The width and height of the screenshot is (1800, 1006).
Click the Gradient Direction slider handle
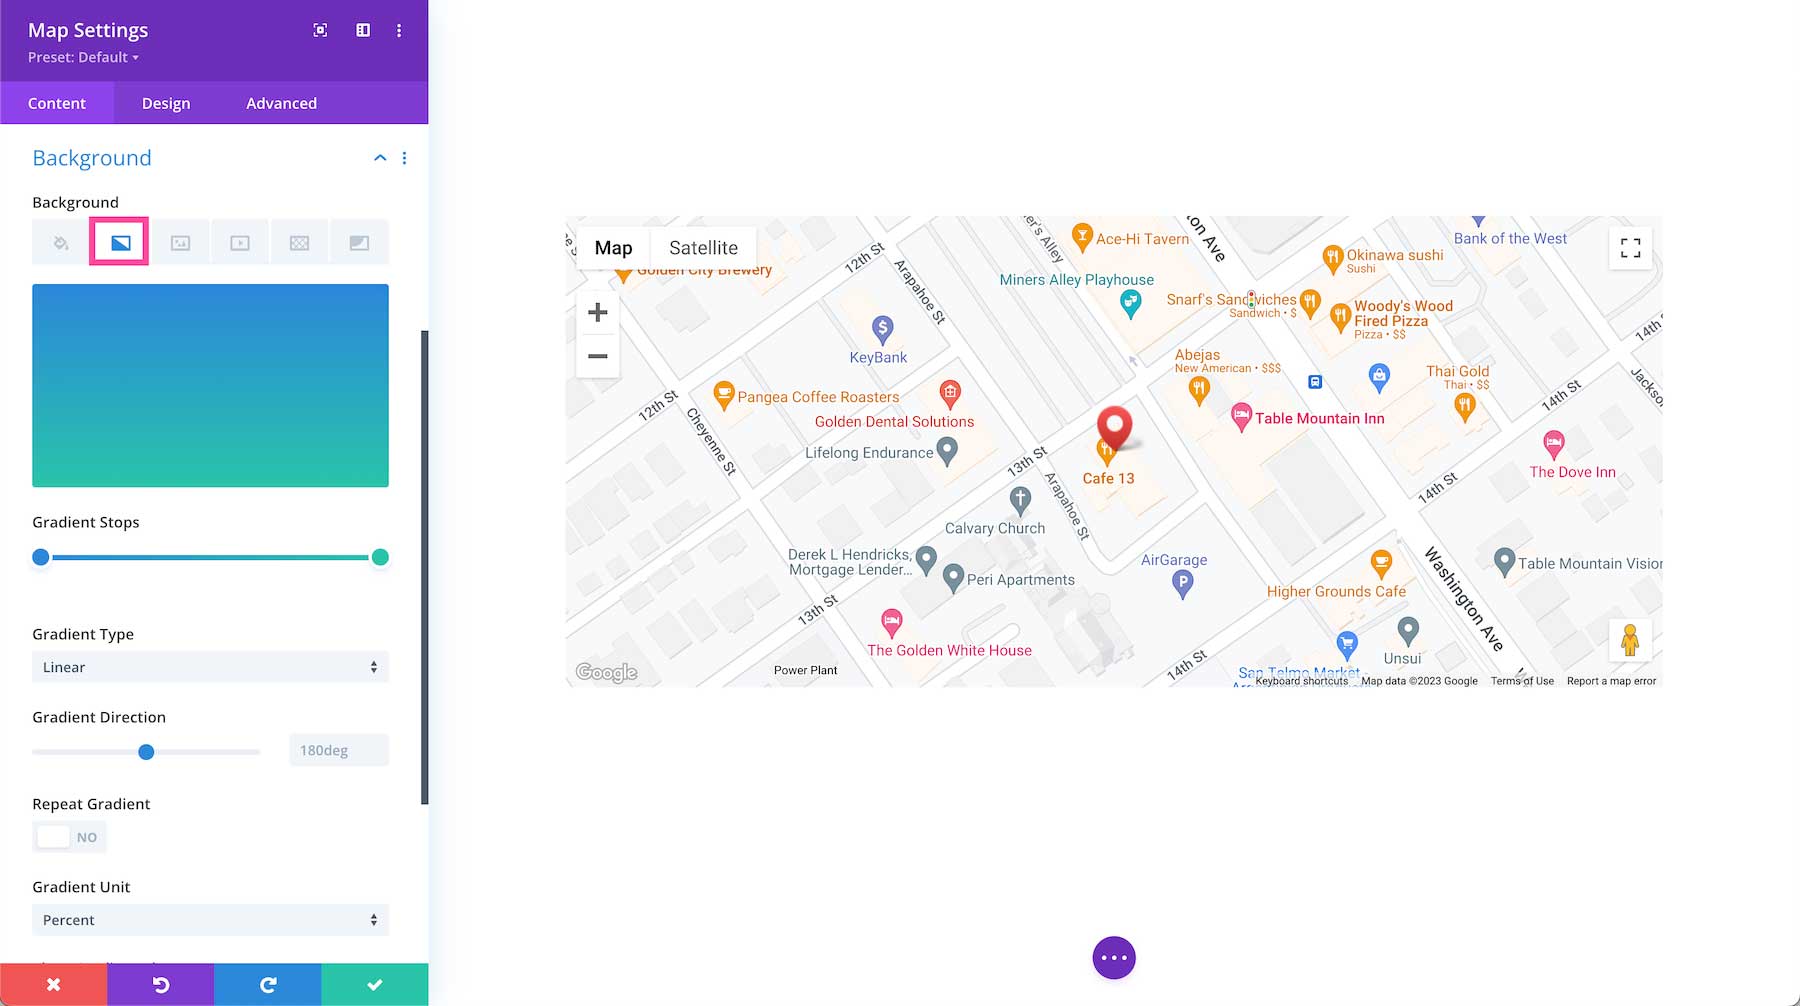click(x=146, y=752)
